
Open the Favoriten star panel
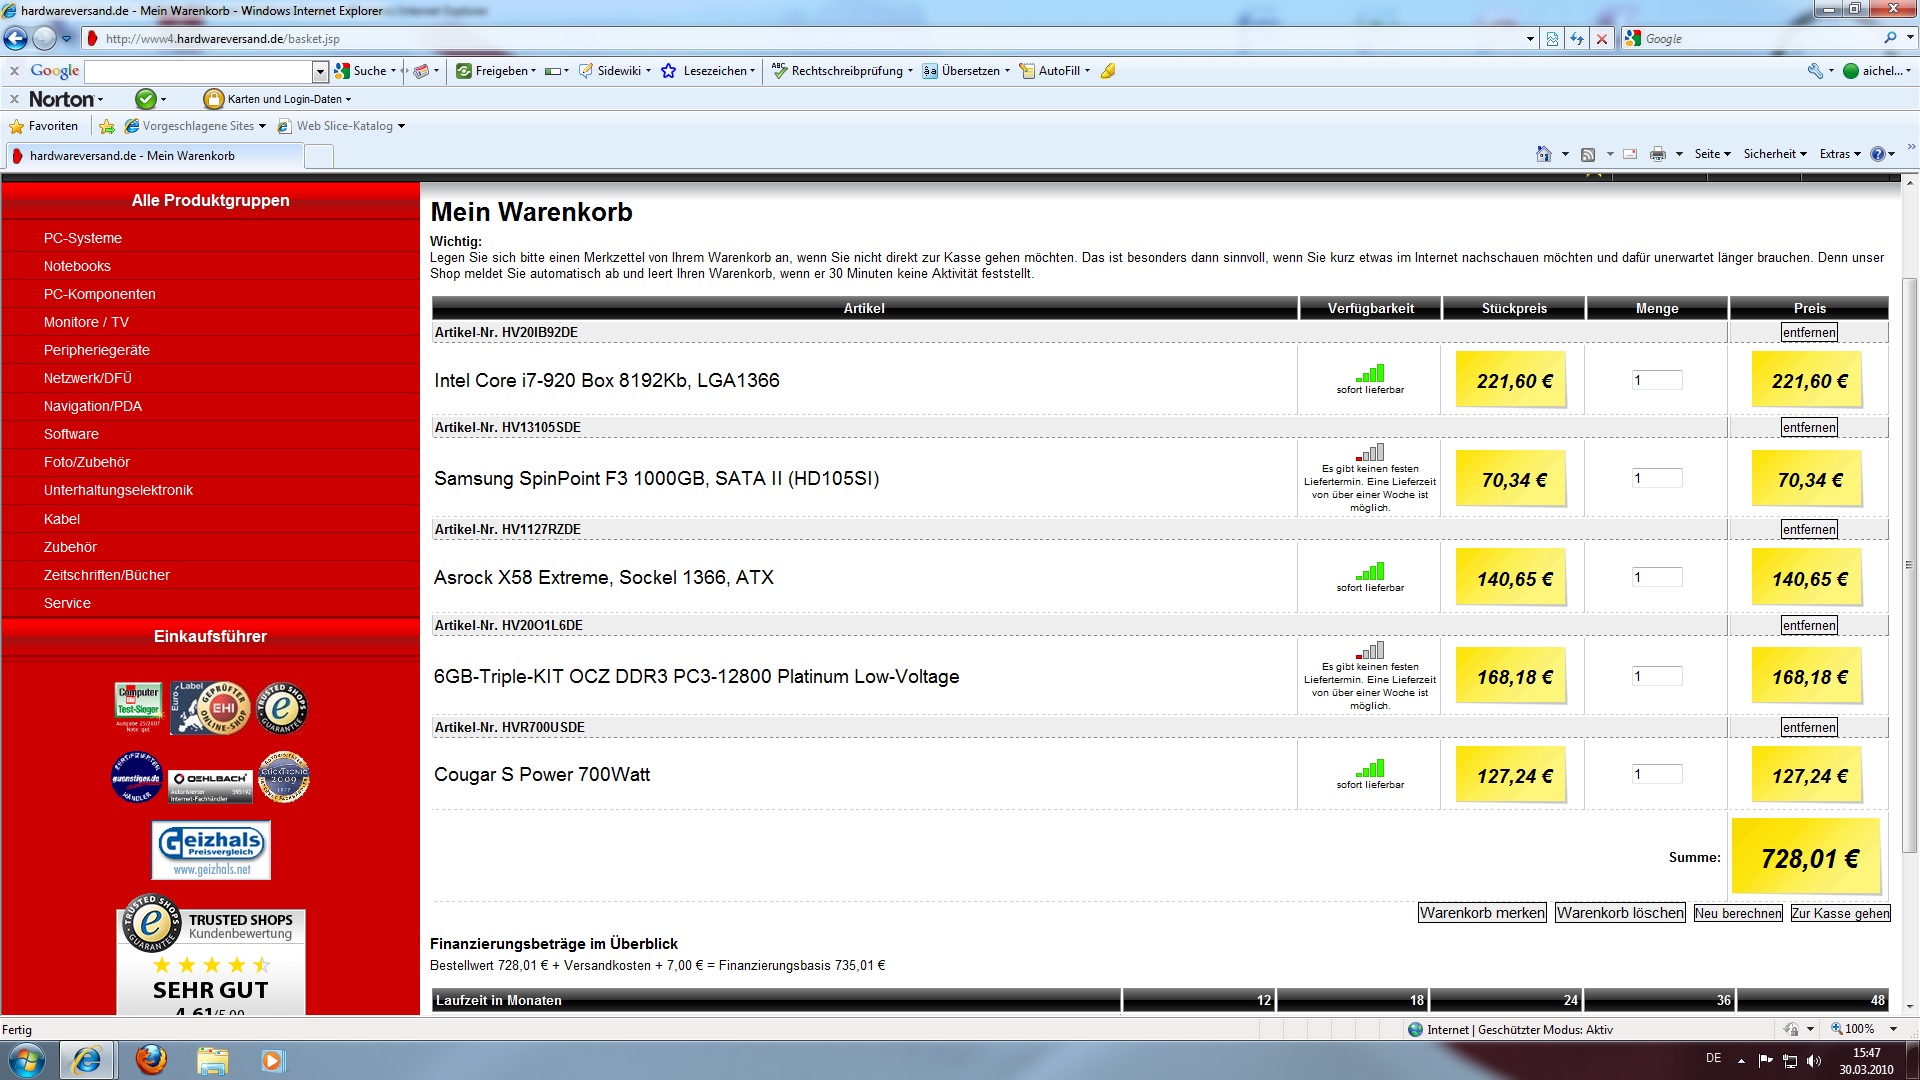click(x=43, y=126)
